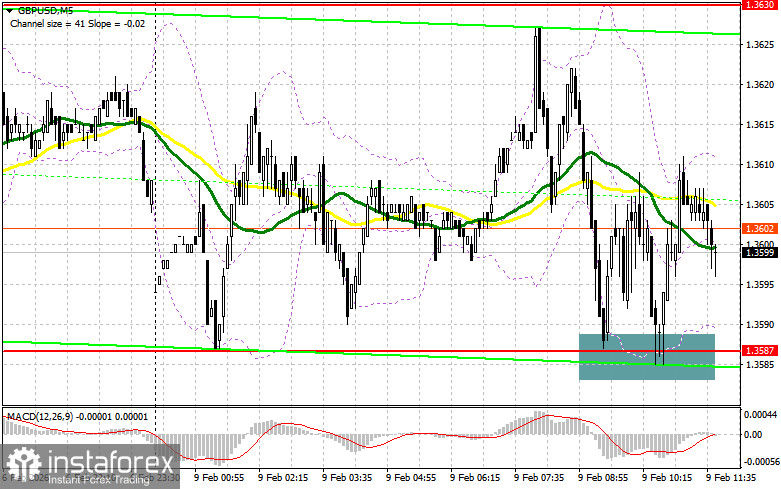781x489 pixels.
Task: Click the 1.3620 price axis label
Action: click(760, 85)
